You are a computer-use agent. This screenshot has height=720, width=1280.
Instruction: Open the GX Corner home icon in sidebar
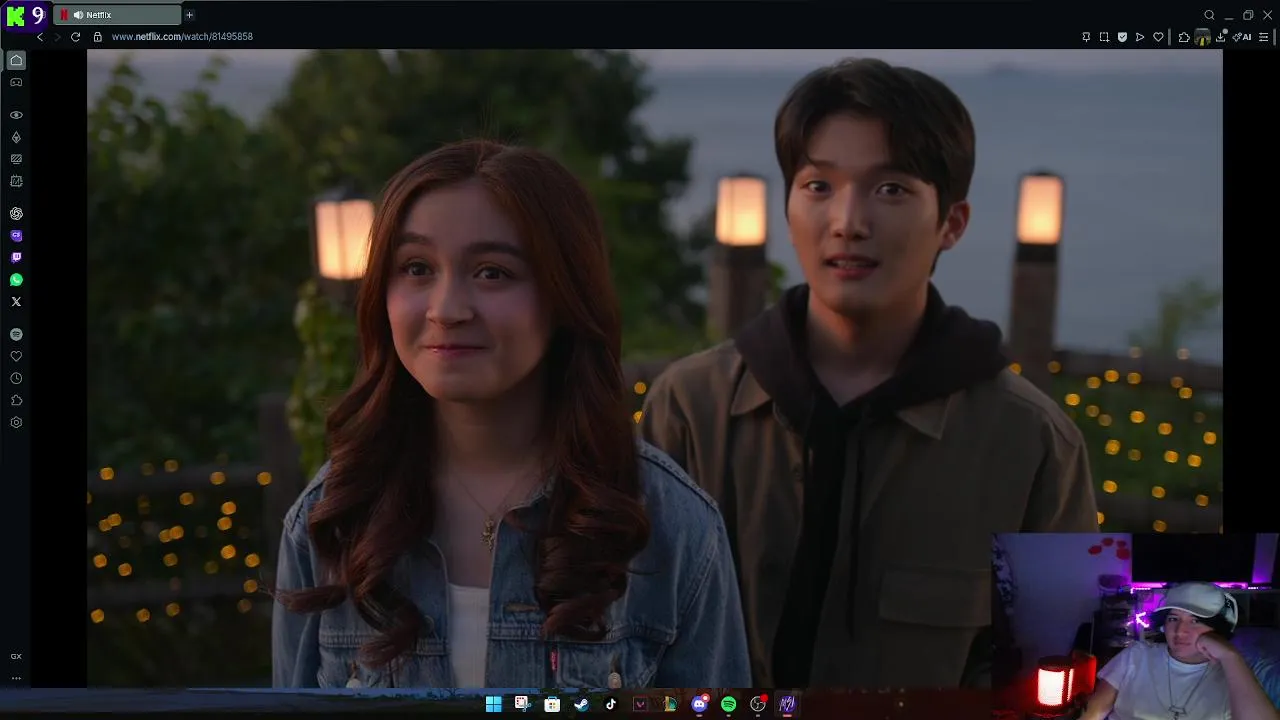coord(16,60)
